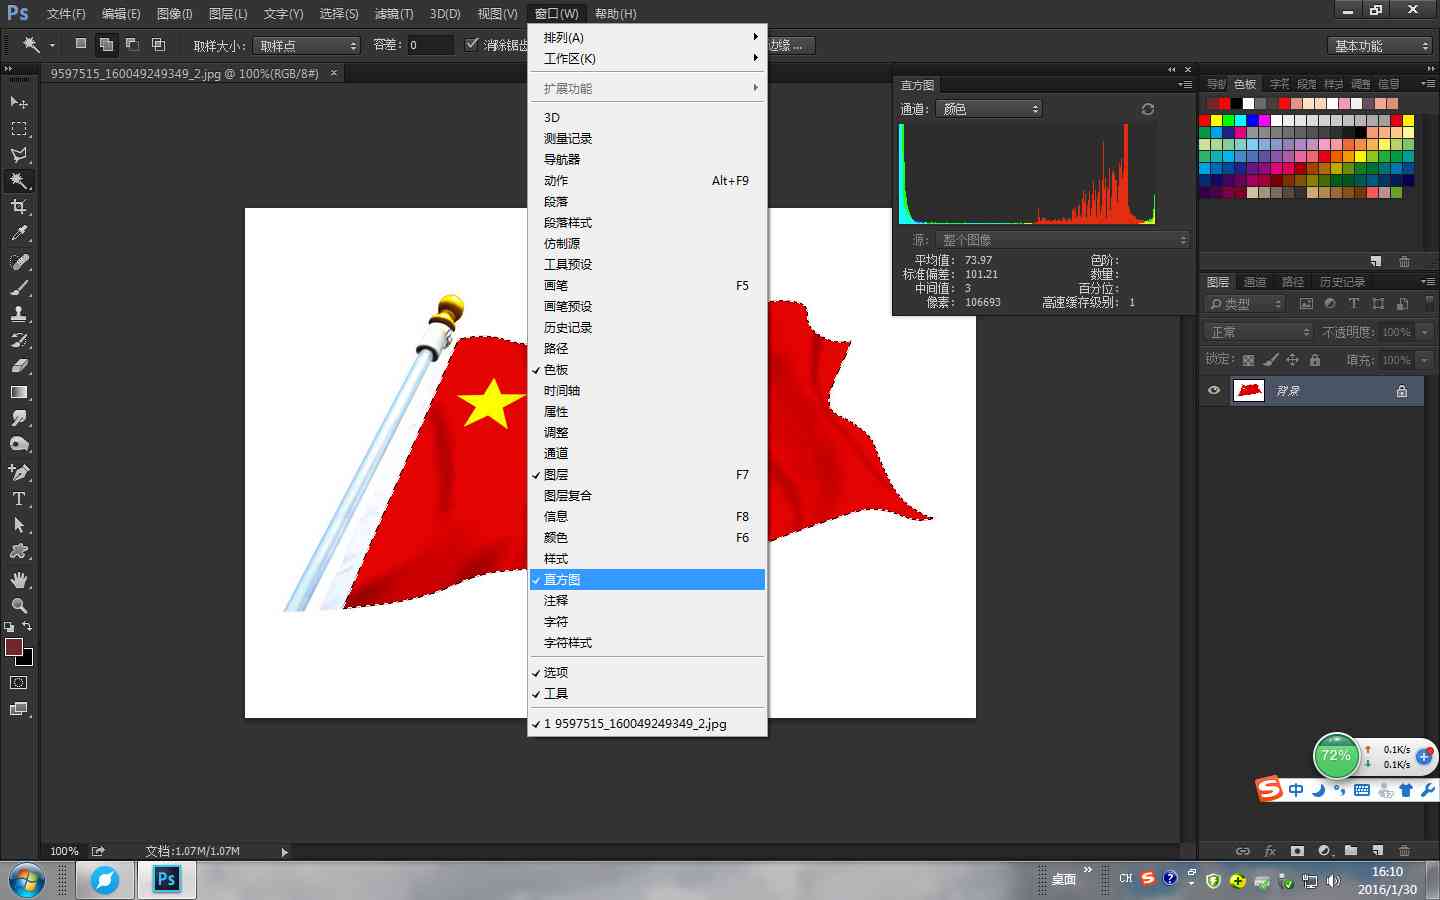Select the Eyedropper tool
Viewport: 1440px width, 900px height.
(19, 233)
